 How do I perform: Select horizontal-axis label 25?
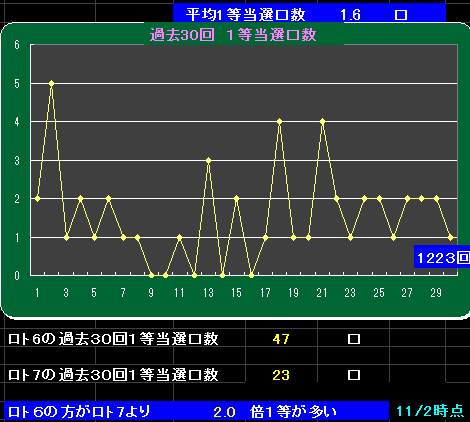pyautogui.click(x=379, y=293)
